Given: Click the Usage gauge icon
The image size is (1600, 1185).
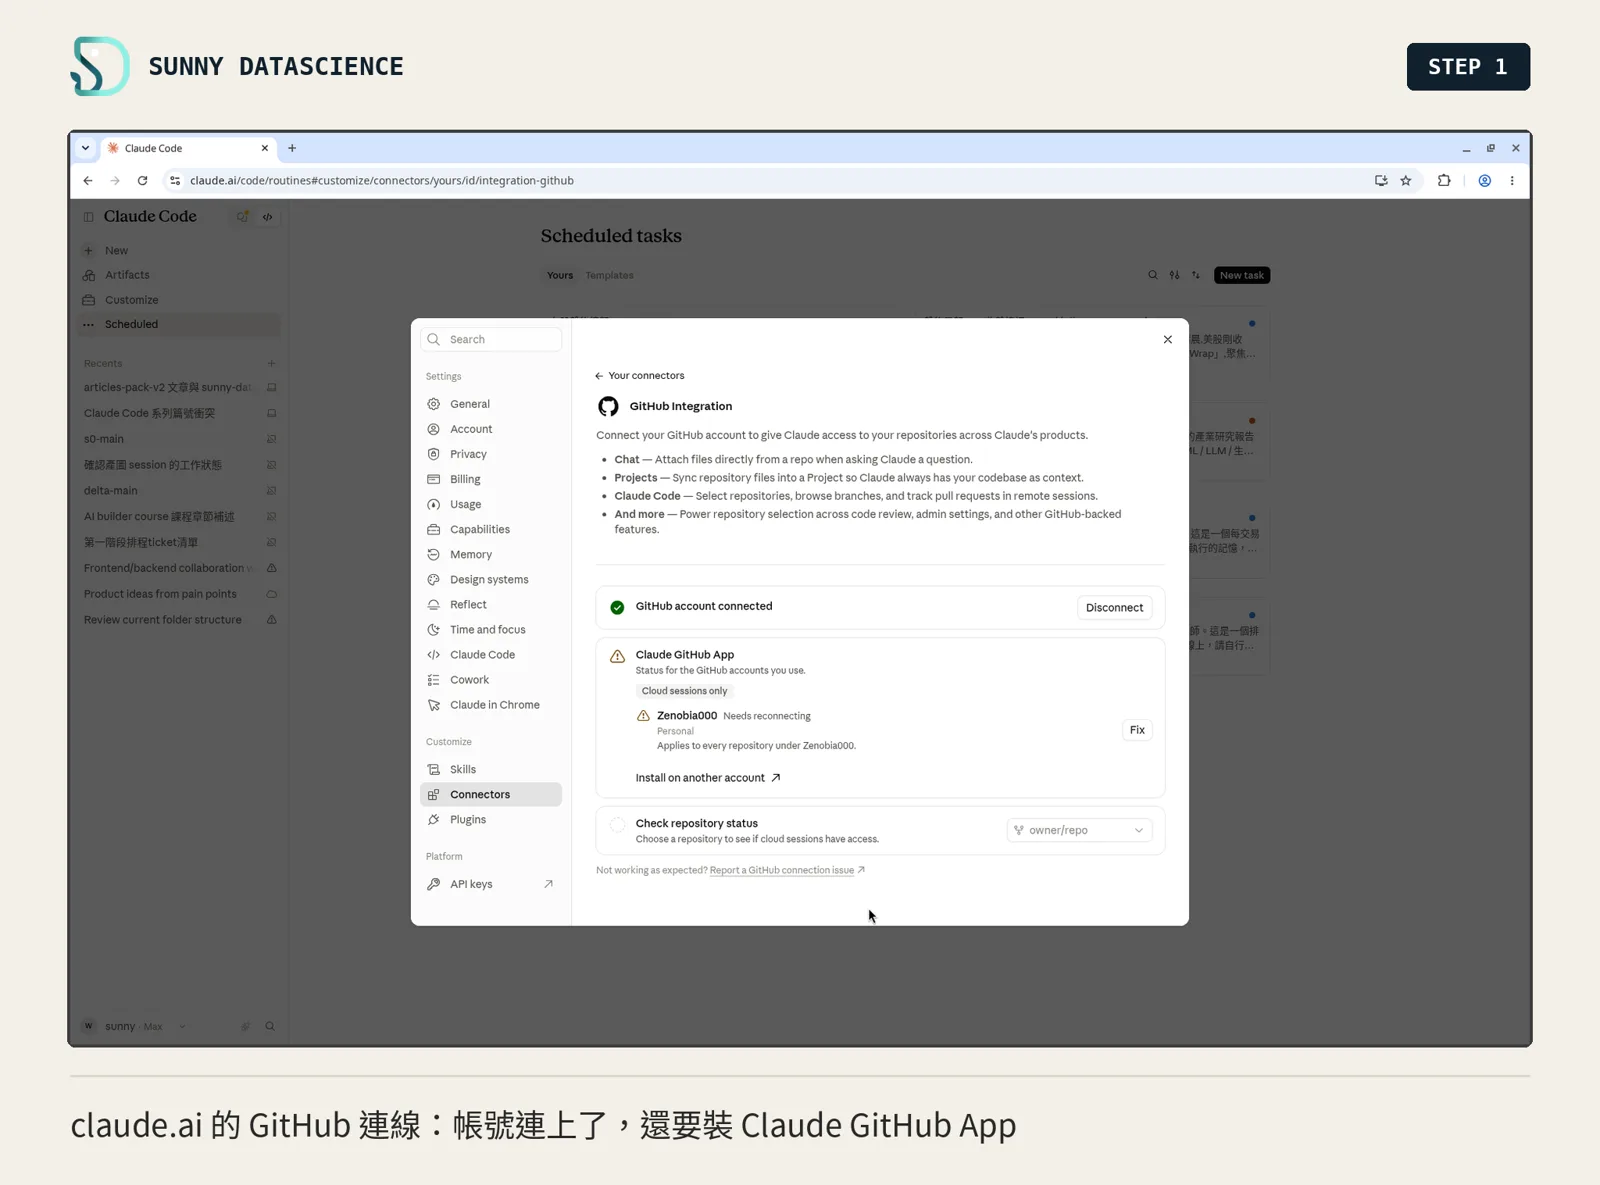Looking at the screenshot, I should (x=434, y=504).
